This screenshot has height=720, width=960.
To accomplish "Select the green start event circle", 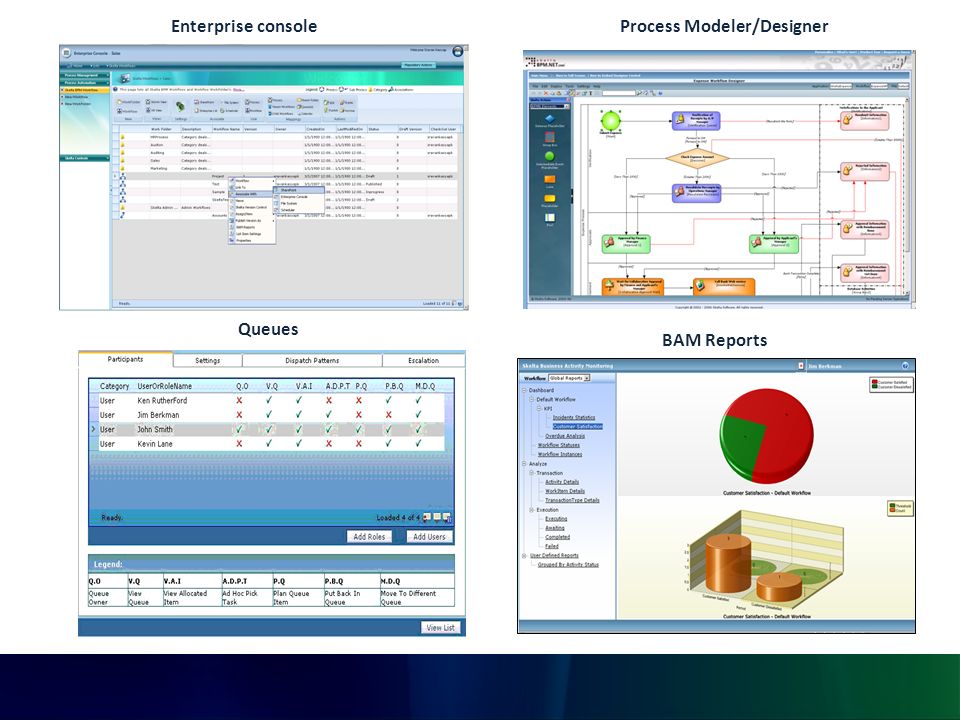I will [610, 121].
